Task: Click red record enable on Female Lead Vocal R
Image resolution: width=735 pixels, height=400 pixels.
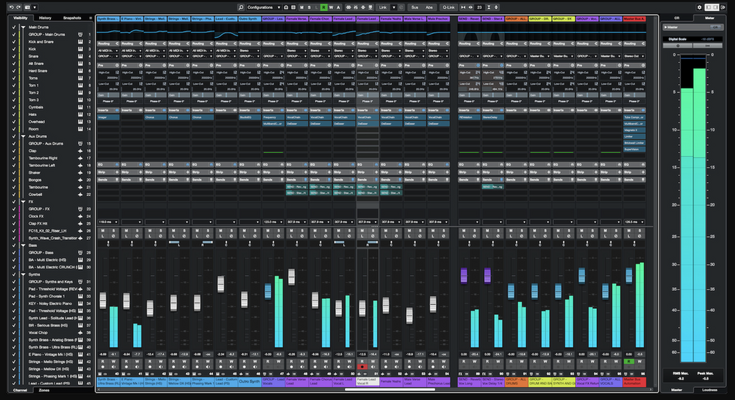Action: pos(362,367)
